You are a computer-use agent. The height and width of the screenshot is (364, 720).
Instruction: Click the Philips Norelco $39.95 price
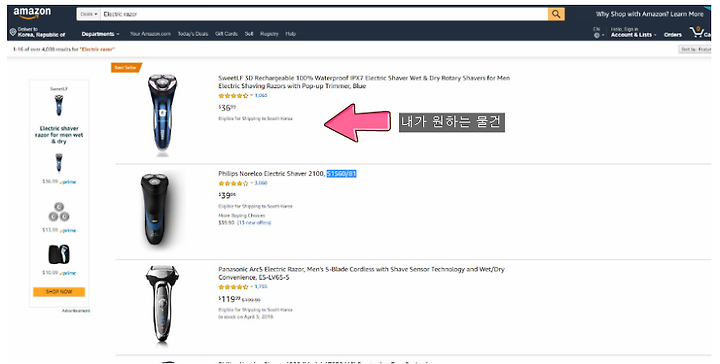227,196
